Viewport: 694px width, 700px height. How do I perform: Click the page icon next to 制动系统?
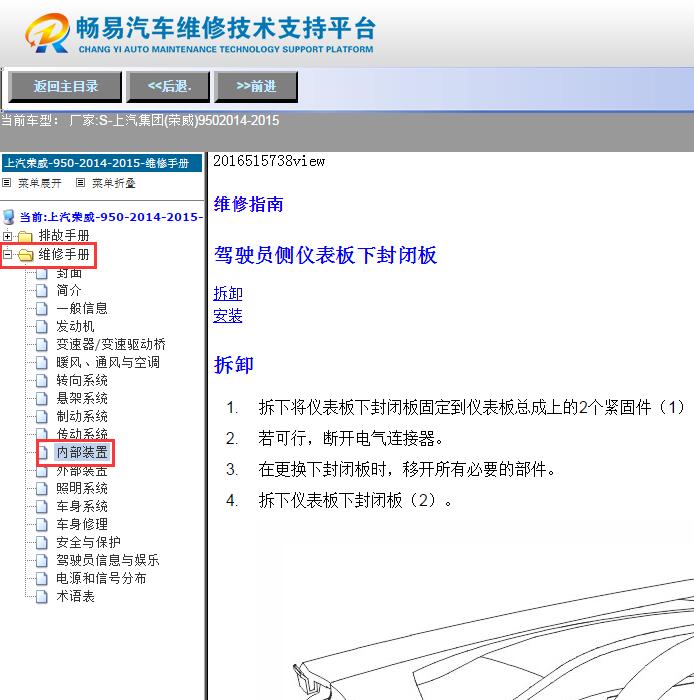tap(42, 417)
